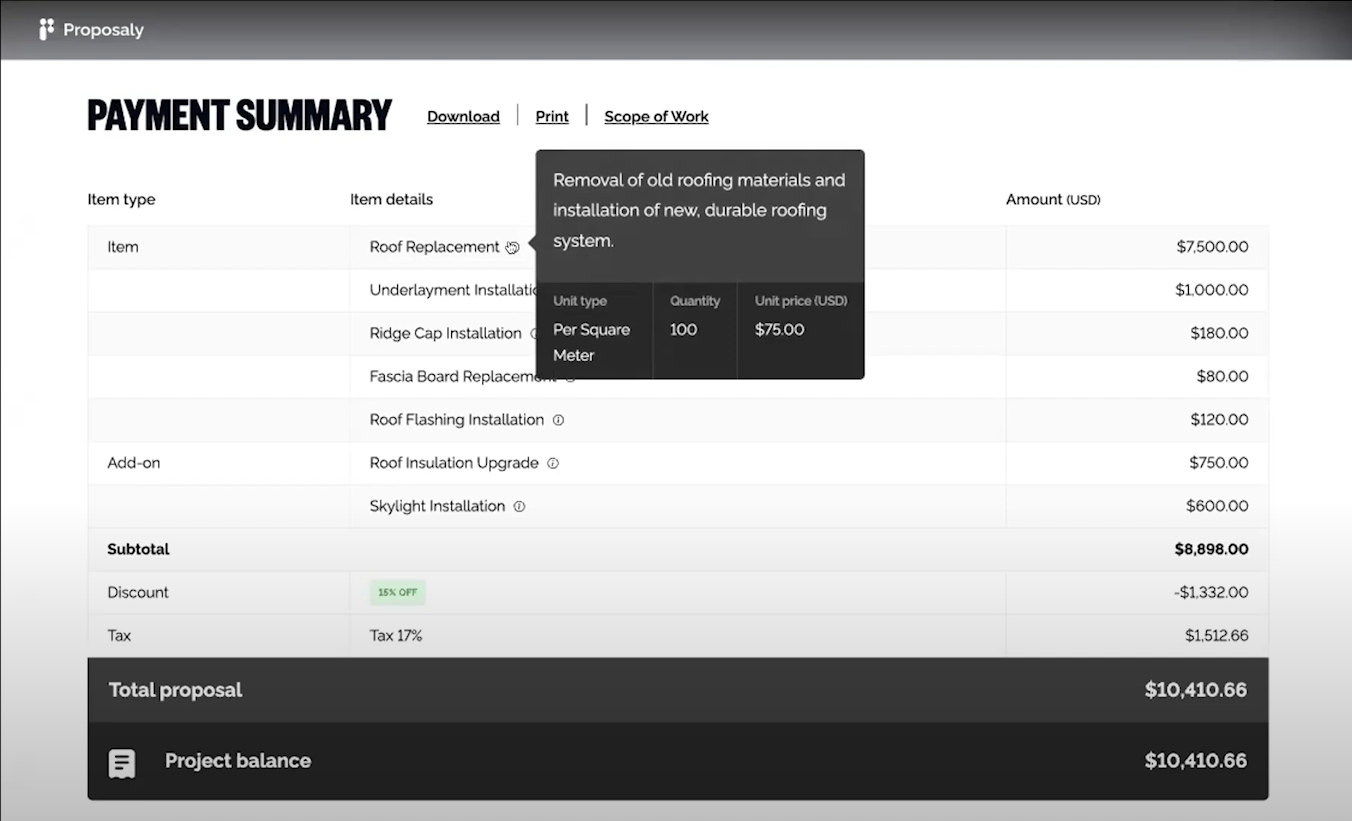The width and height of the screenshot is (1352, 821).
Task: Open the Scope of Work link
Action: click(x=656, y=116)
